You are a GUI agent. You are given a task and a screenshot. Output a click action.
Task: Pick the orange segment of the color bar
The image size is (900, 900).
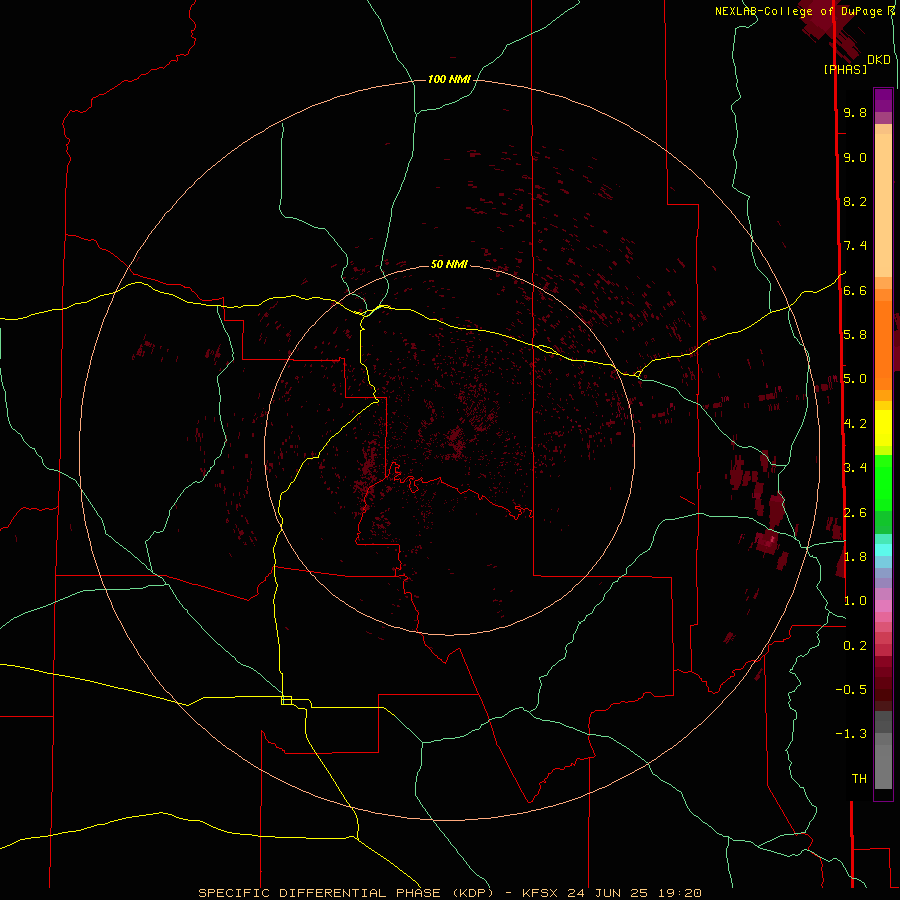coord(883,344)
